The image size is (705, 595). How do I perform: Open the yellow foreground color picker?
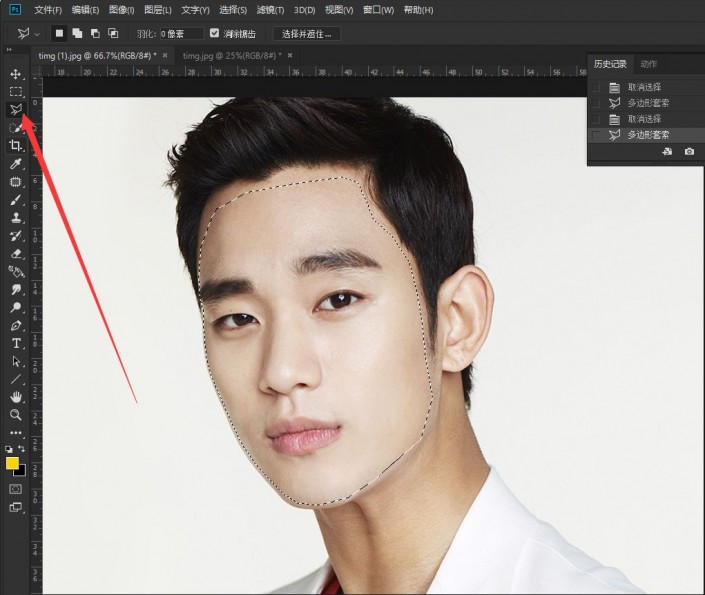(x=12, y=463)
